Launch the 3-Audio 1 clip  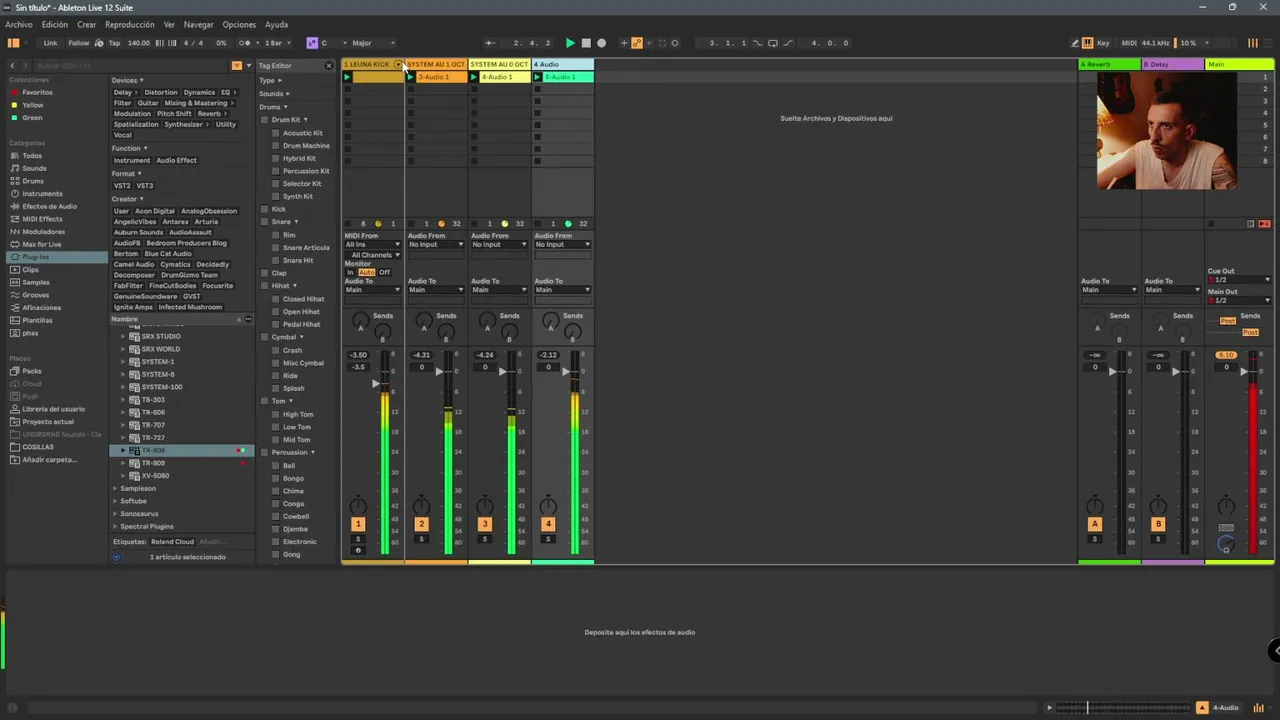coord(410,77)
